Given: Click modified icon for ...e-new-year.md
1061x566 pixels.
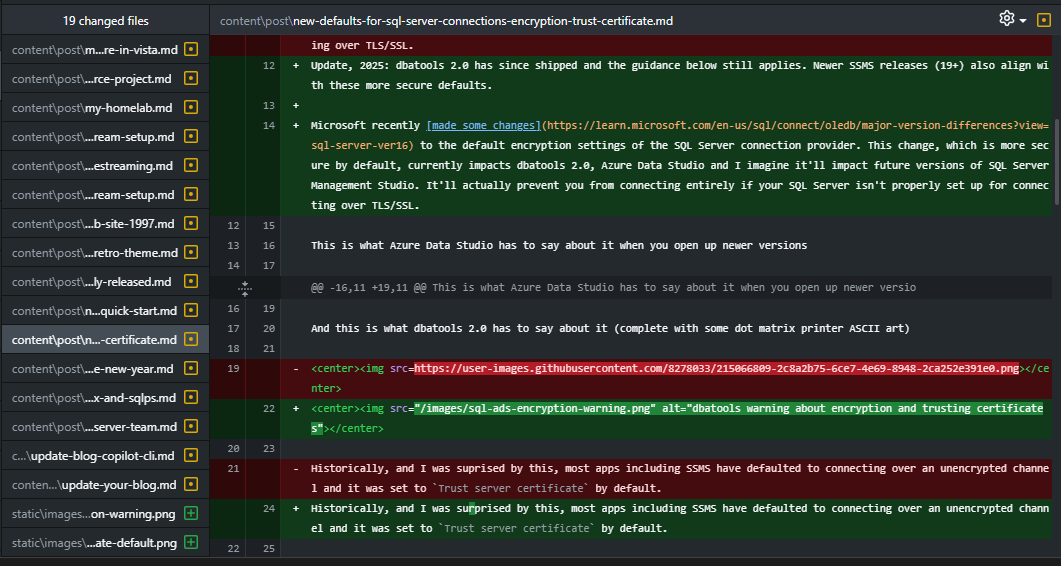Looking at the screenshot, I should pos(191,369).
